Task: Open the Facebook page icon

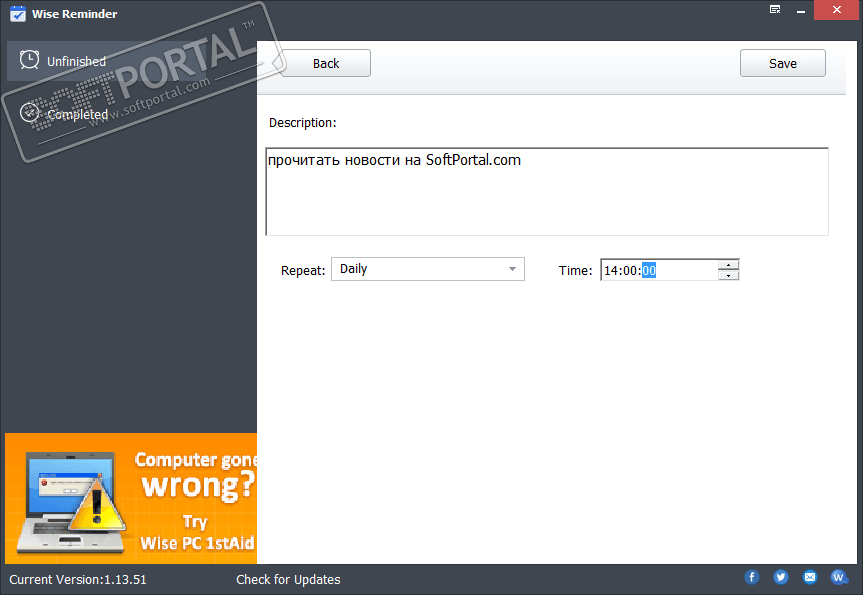Action: (x=752, y=577)
